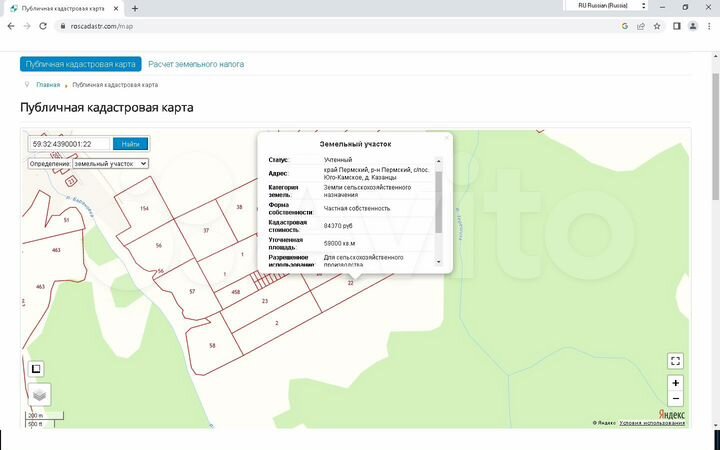Click the fullscreen map icon
720x450 pixels.
676,361
